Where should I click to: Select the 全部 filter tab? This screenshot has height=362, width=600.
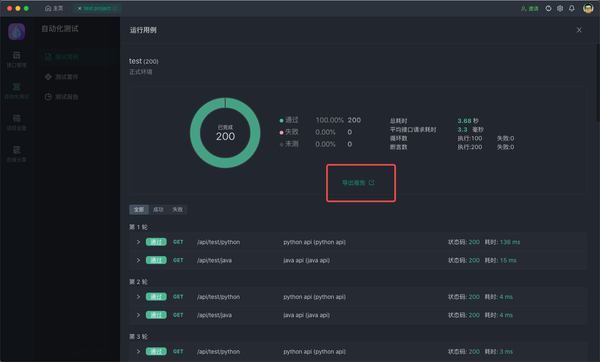tap(139, 209)
